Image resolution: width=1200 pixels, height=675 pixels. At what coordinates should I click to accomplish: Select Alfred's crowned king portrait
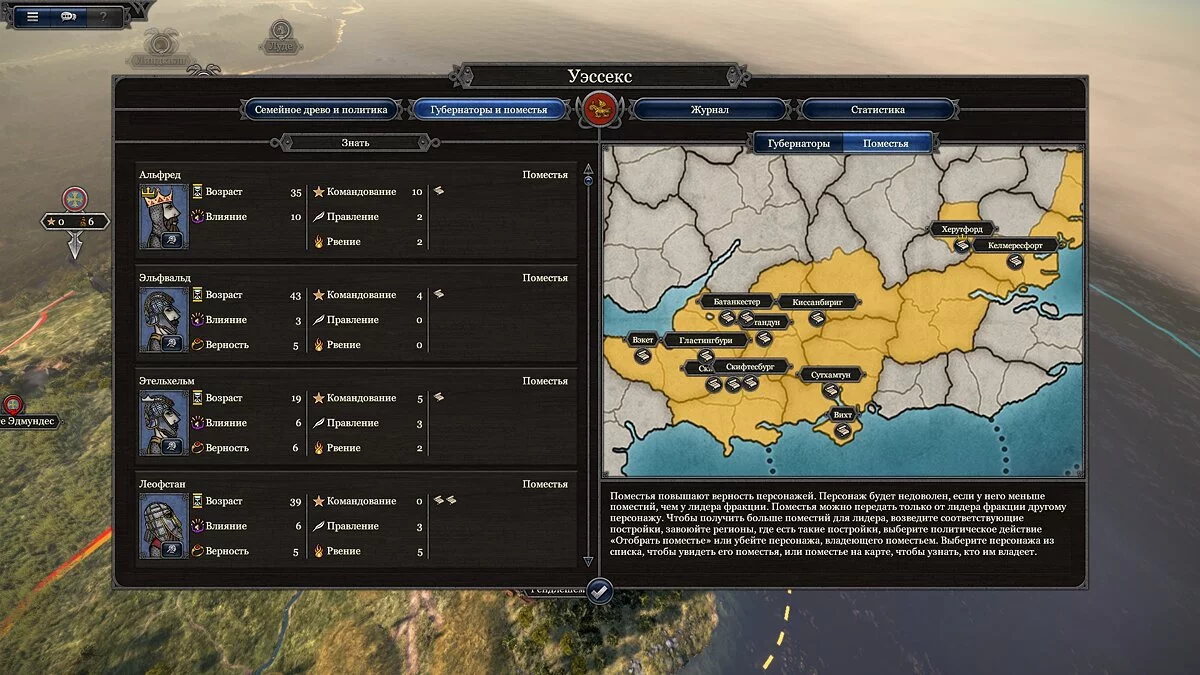coord(164,216)
